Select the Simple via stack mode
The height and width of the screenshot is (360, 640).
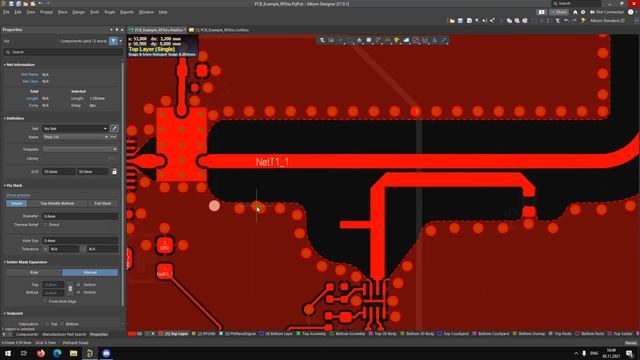click(x=16, y=203)
